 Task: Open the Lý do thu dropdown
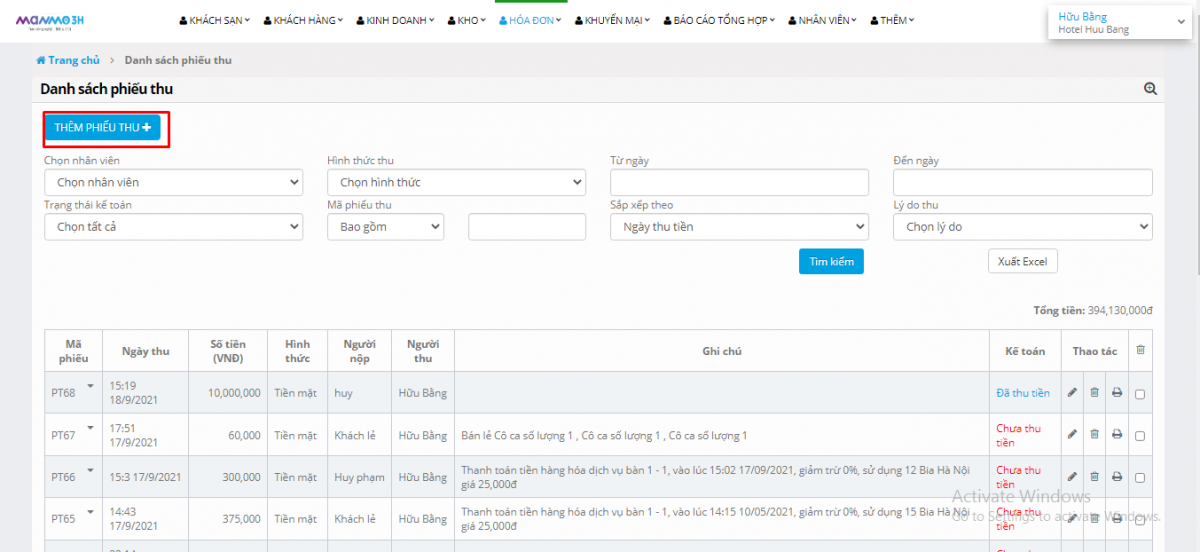(1022, 227)
